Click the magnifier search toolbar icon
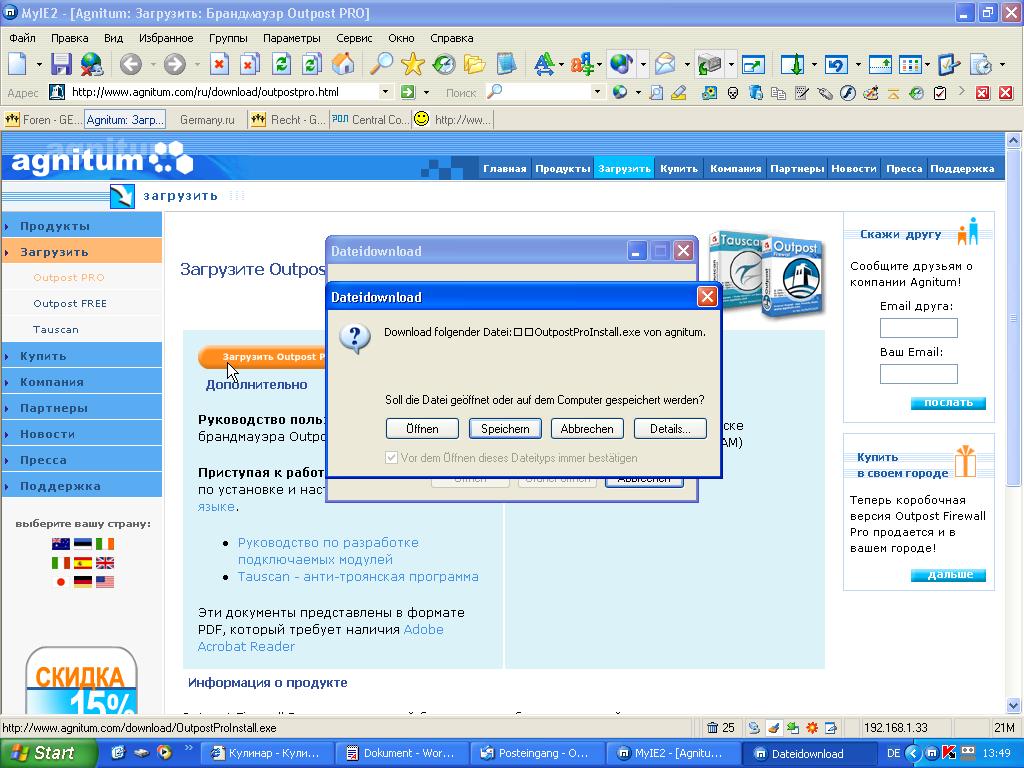The image size is (1024, 768). click(x=381, y=64)
